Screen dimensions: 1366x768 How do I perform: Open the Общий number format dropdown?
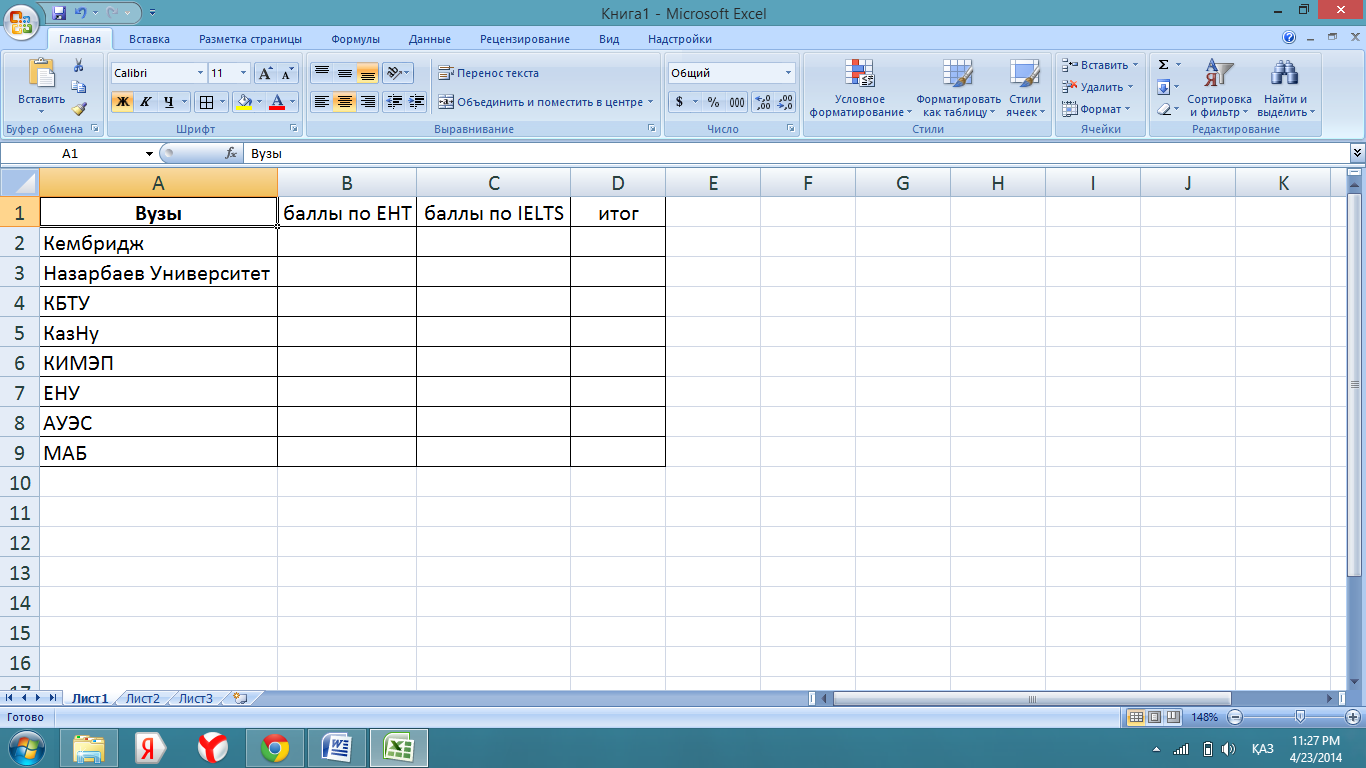[788, 73]
